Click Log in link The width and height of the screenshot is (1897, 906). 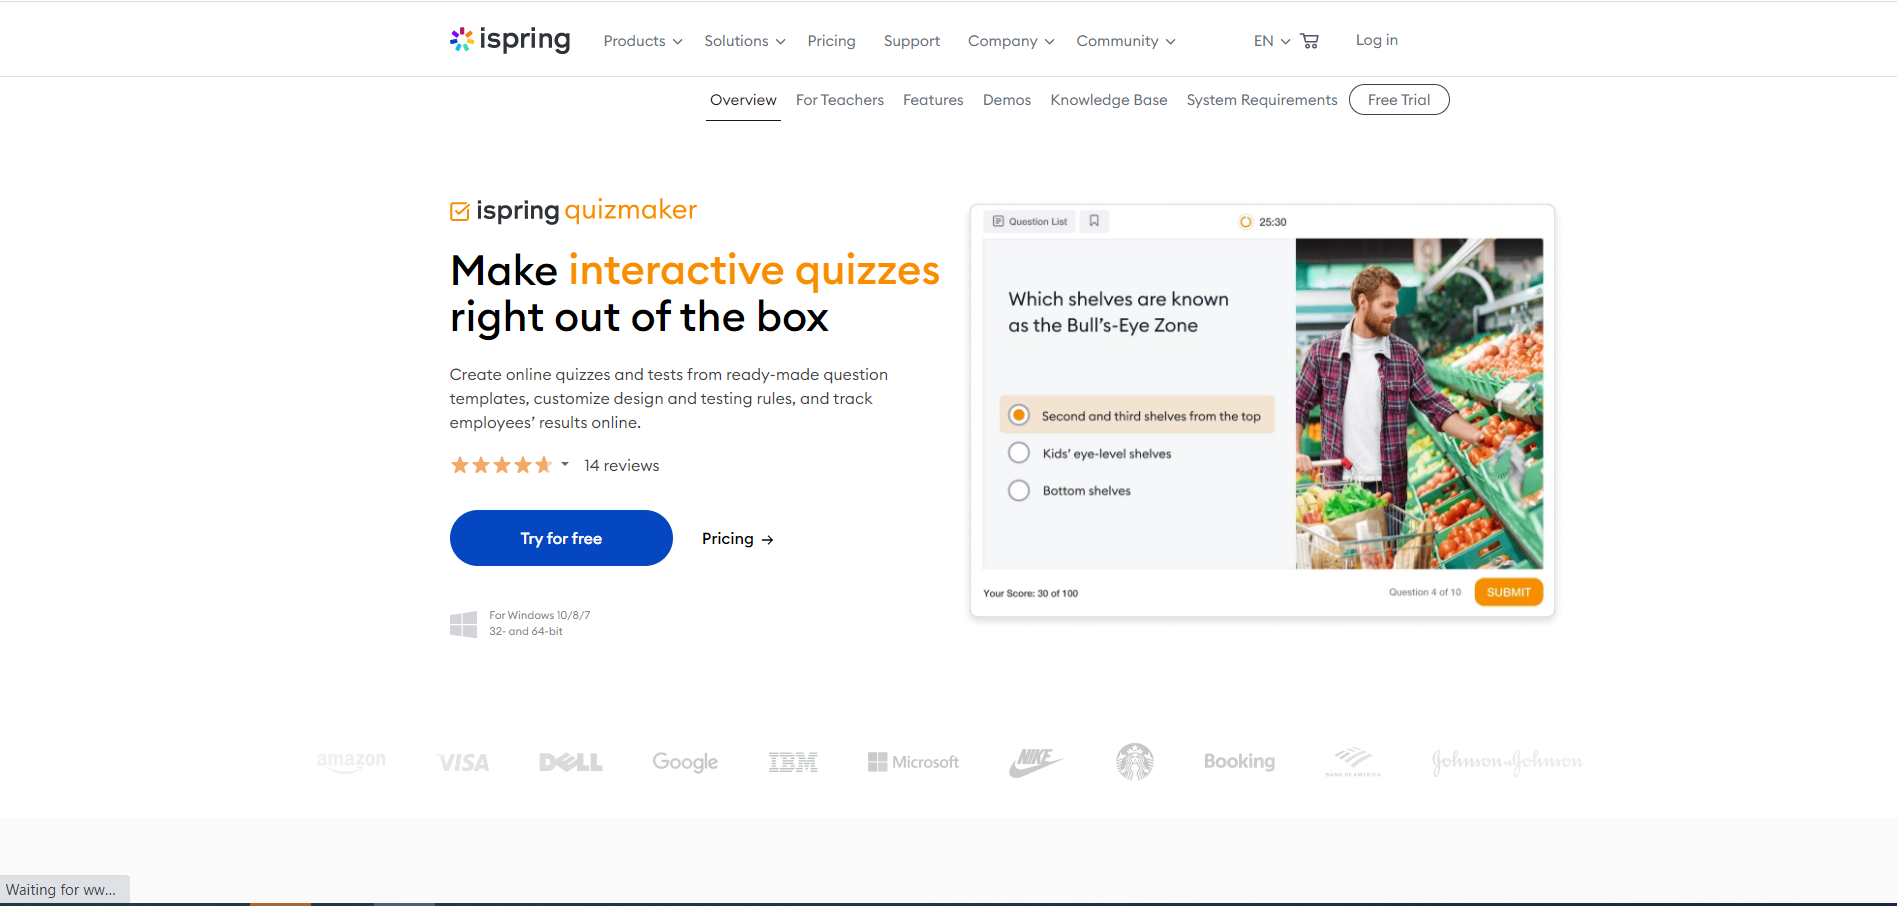click(1377, 40)
